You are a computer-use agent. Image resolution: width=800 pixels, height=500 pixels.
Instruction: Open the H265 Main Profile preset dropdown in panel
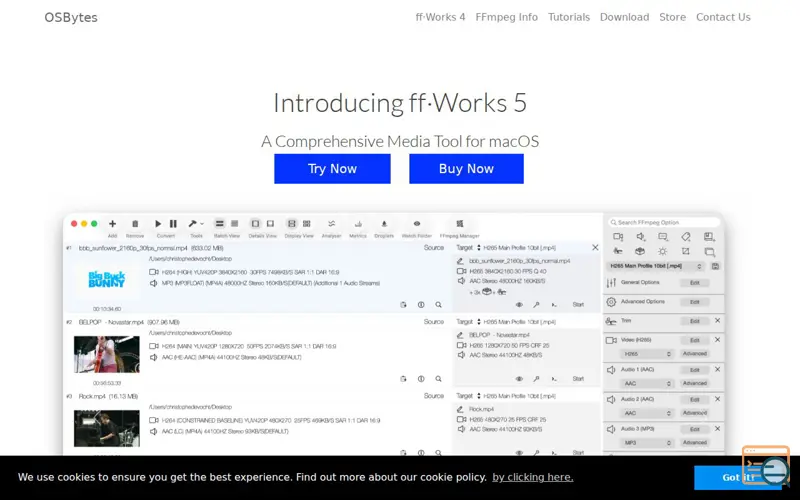click(x=656, y=266)
